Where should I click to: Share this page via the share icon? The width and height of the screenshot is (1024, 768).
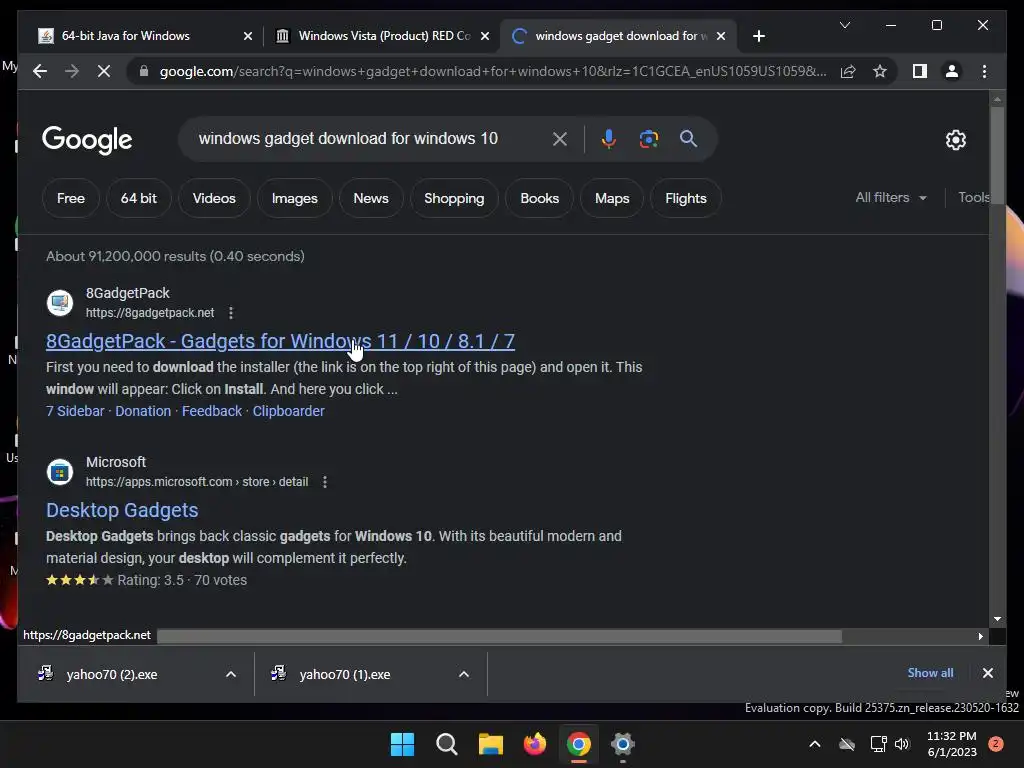point(848,71)
